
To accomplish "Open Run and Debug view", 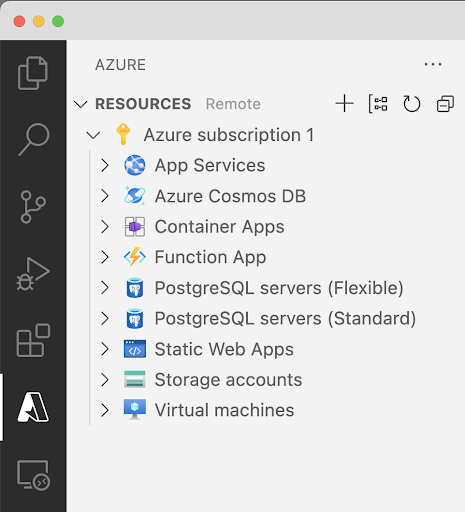I will [33, 274].
